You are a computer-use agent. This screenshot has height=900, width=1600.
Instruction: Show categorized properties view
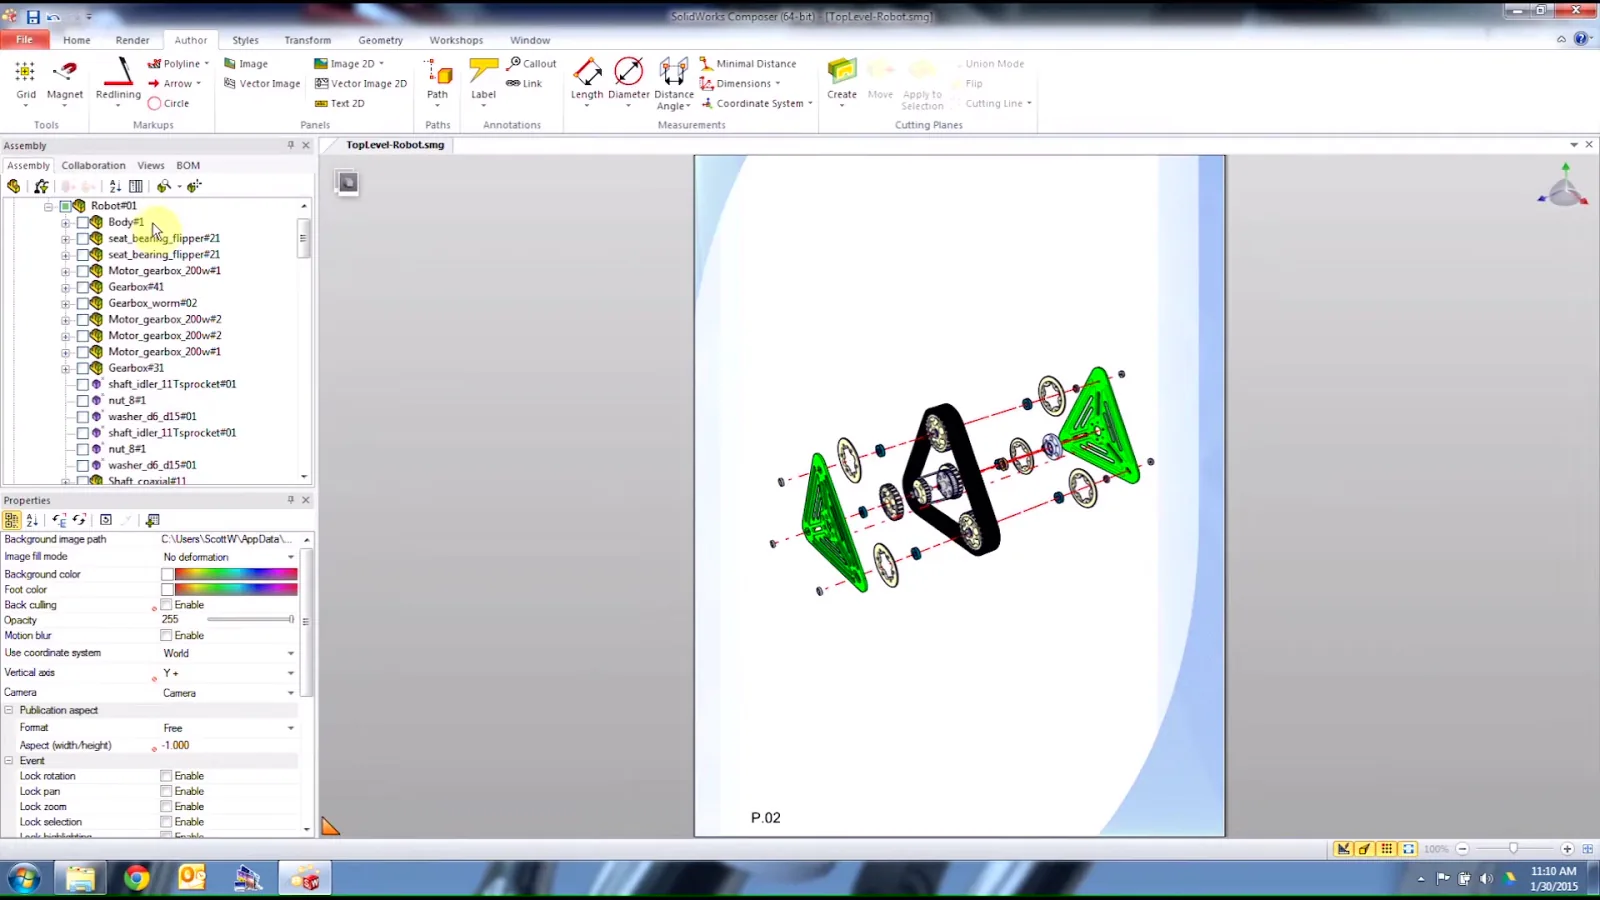click(x=11, y=520)
